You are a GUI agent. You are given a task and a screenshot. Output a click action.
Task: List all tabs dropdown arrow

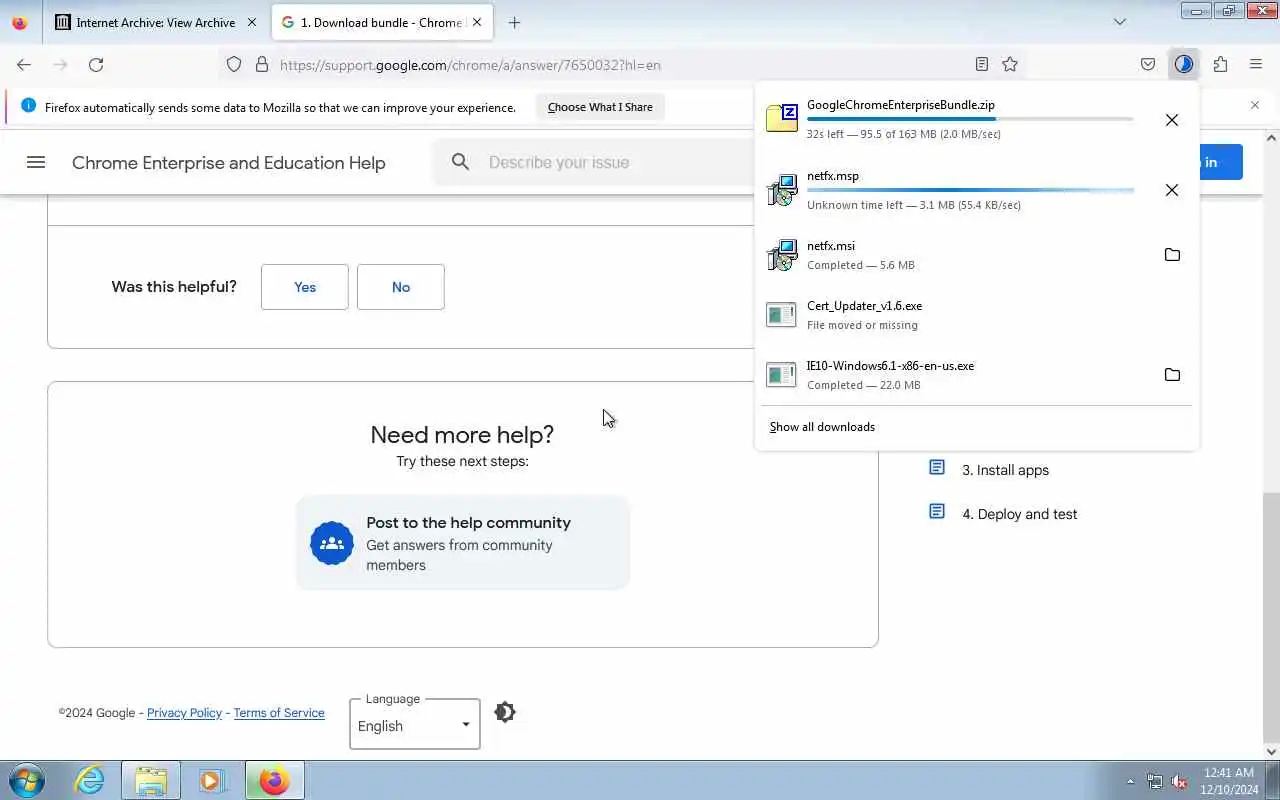[1120, 22]
